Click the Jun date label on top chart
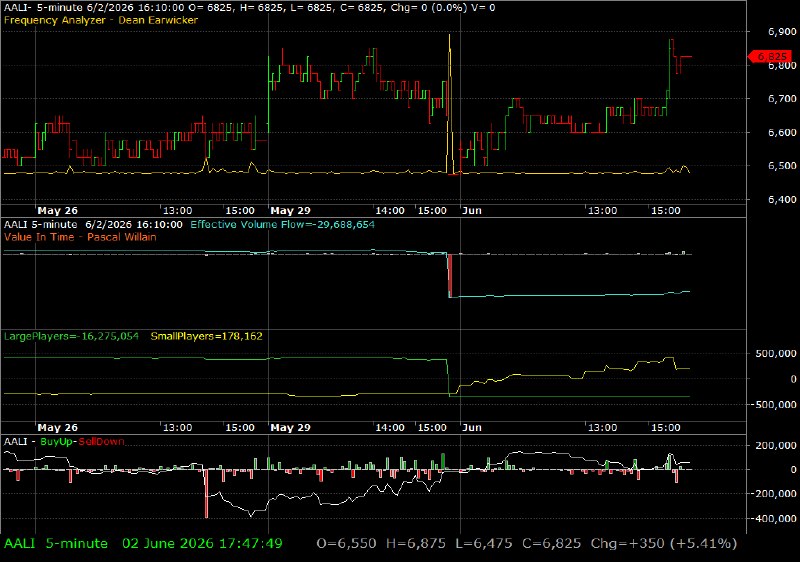 tap(472, 211)
